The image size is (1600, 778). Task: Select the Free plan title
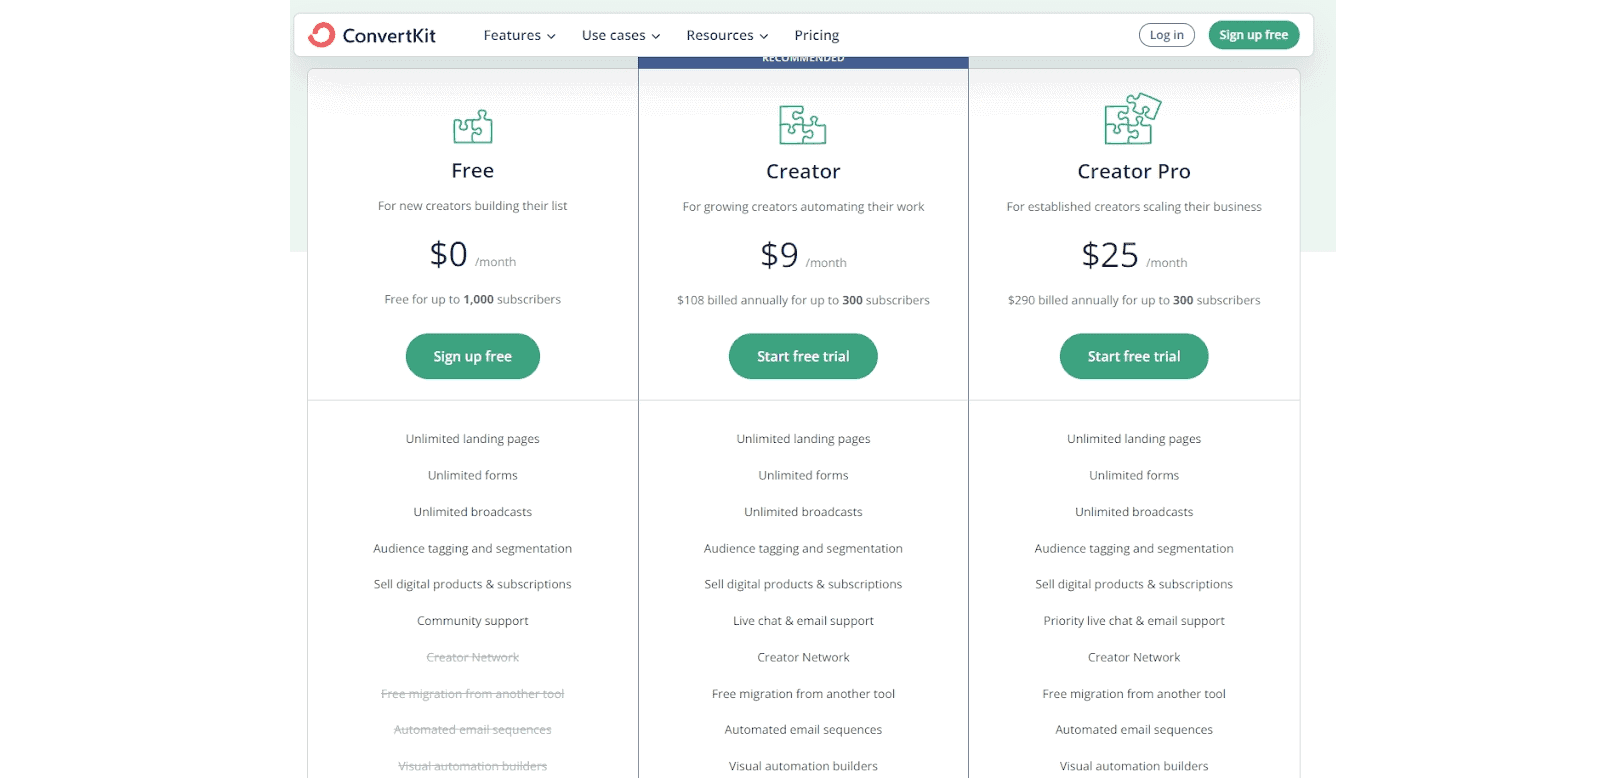[x=473, y=171]
